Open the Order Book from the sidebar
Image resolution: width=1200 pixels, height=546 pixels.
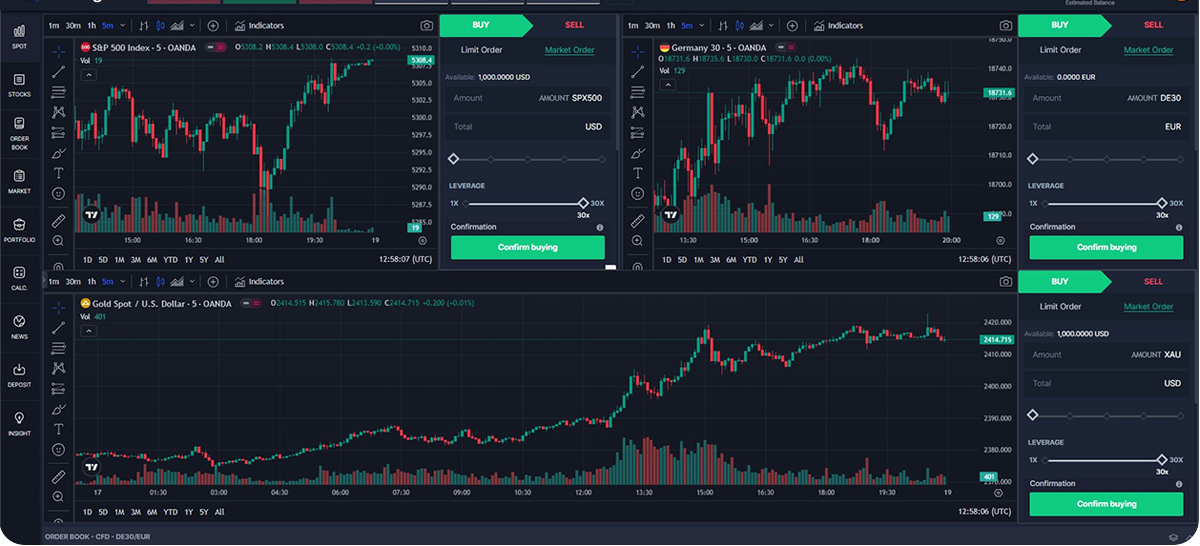pos(20,130)
